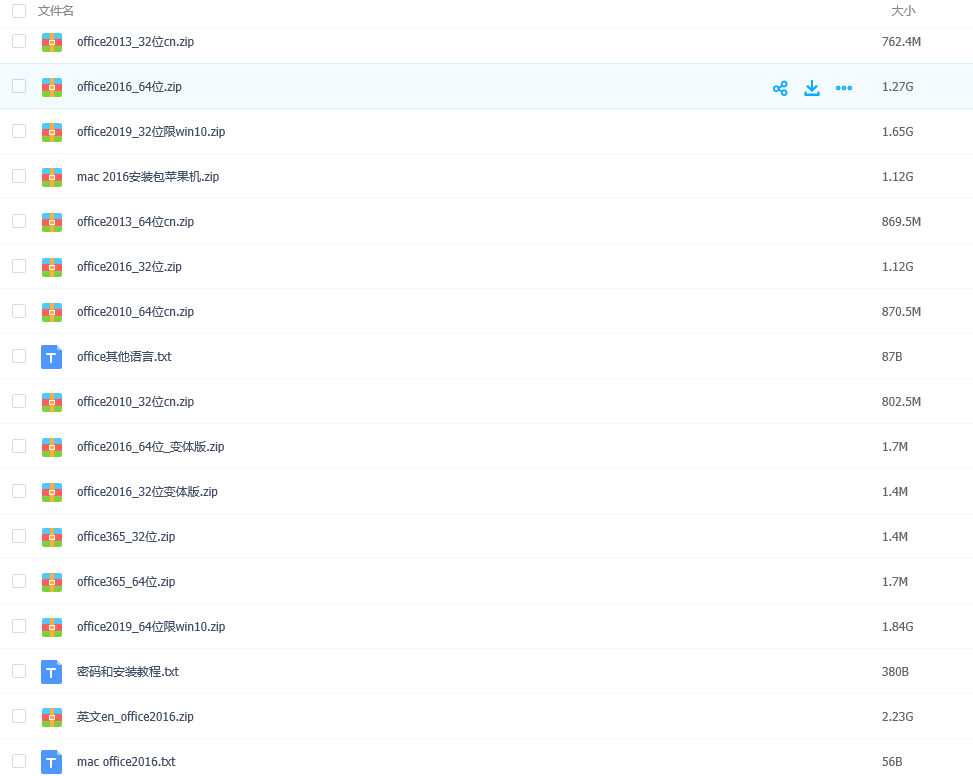Select the checkbox for office2010_64位cn.zip
This screenshot has width=973, height=776.
pyautogui.click(x=19, y=311)
